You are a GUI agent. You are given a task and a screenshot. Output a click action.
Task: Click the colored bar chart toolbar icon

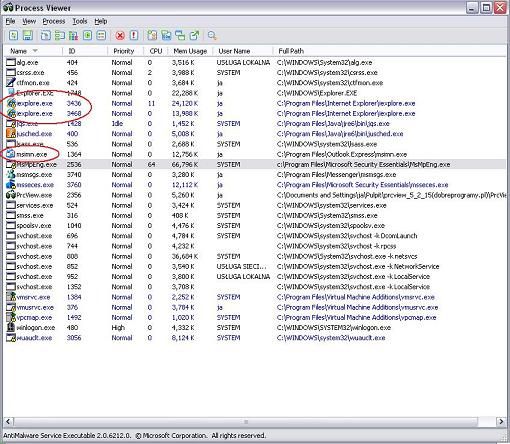pos(73,35)
